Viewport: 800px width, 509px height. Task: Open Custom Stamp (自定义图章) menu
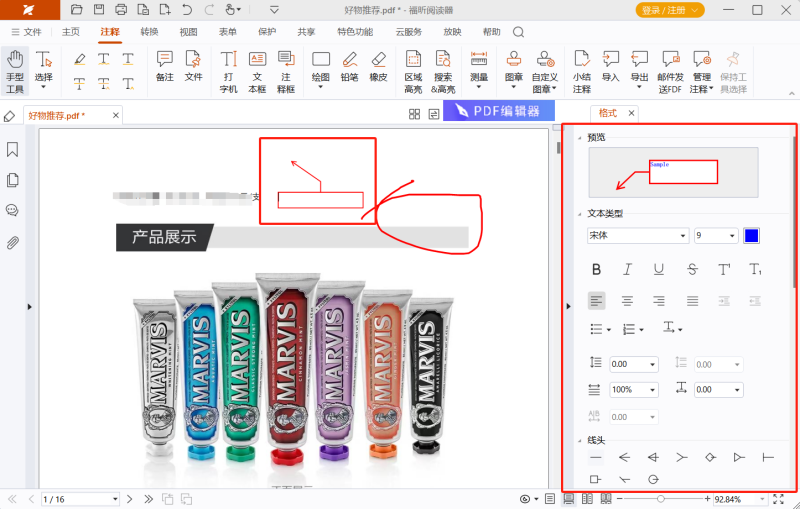point(545,72)
